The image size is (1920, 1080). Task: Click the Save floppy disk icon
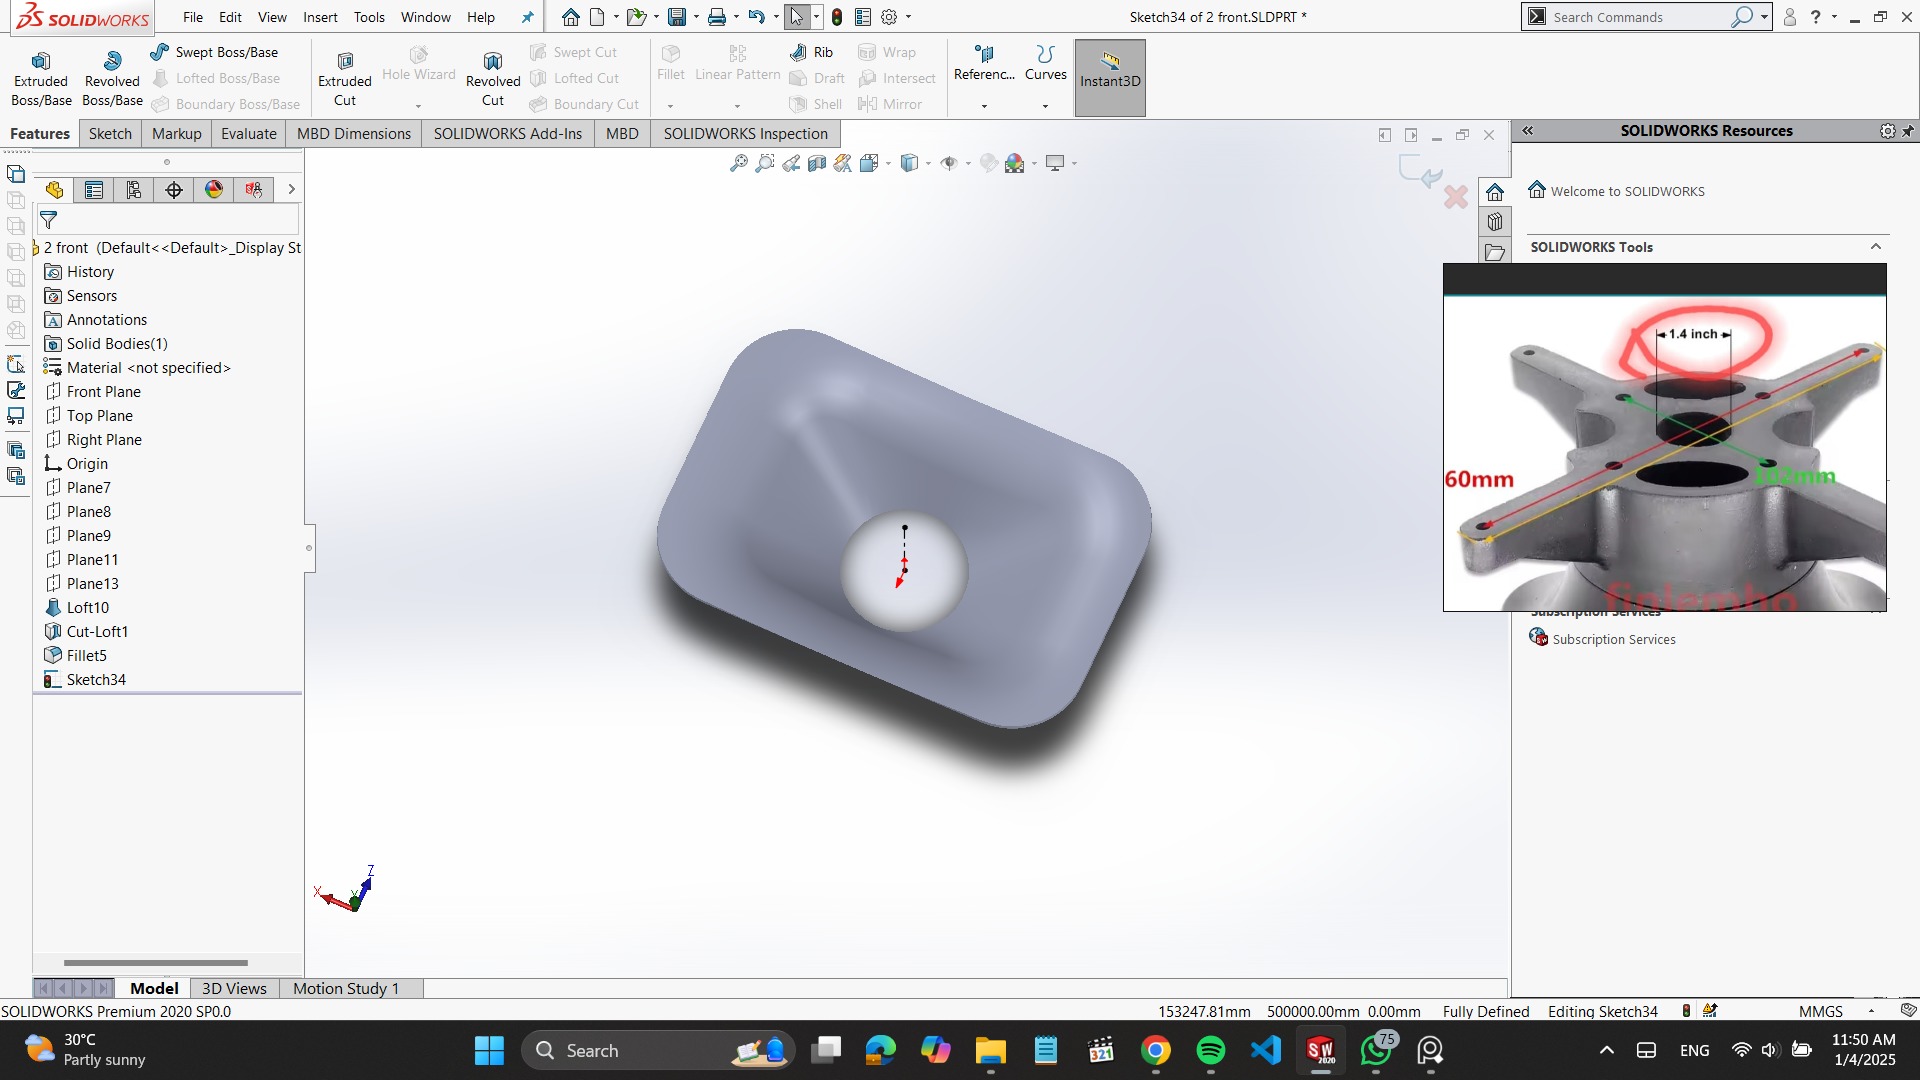677,17
